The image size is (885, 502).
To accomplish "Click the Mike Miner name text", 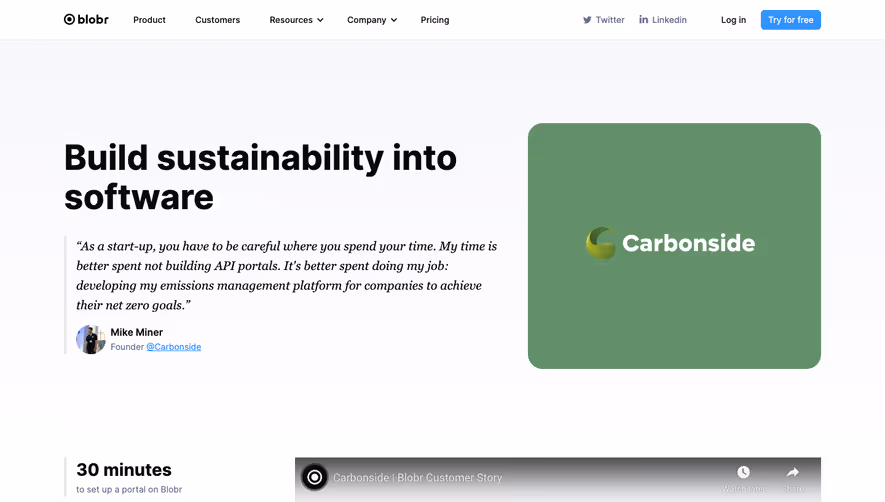I will (x=137, y=332).
